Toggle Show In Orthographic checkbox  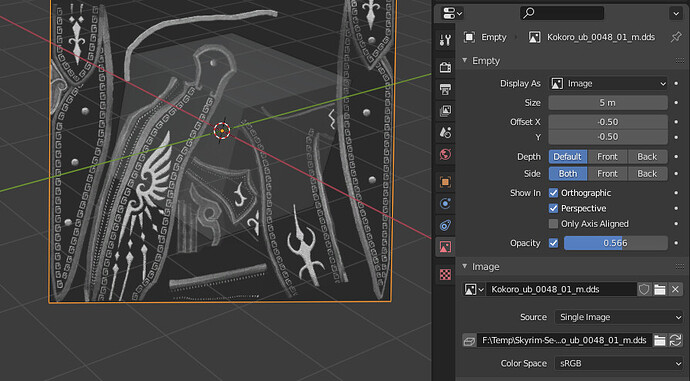pyautogui.click(x=554, y=193)
